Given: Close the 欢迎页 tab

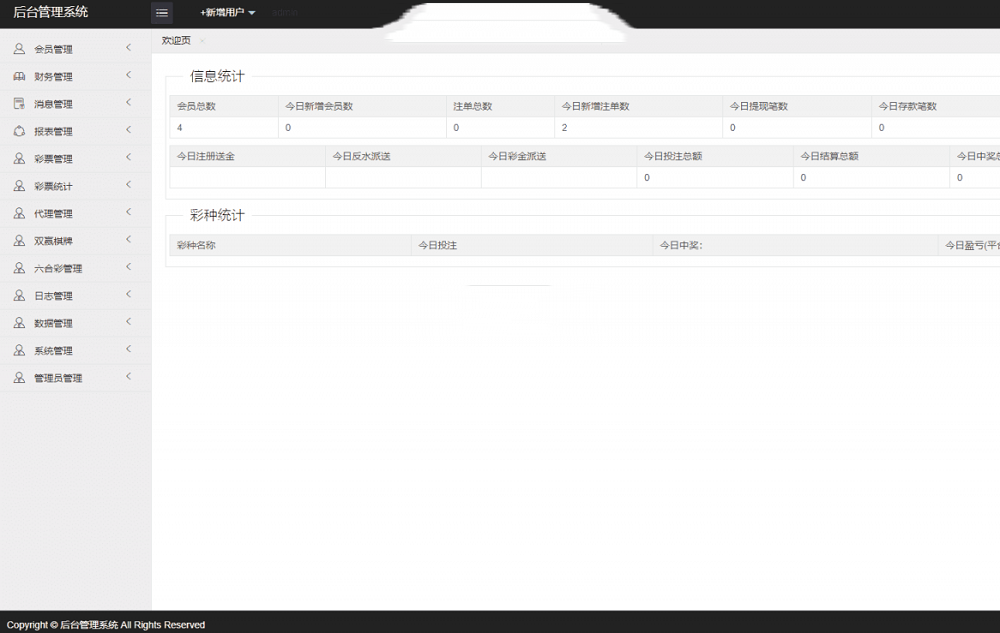Looking at the screenshot, I should [202, 41].
